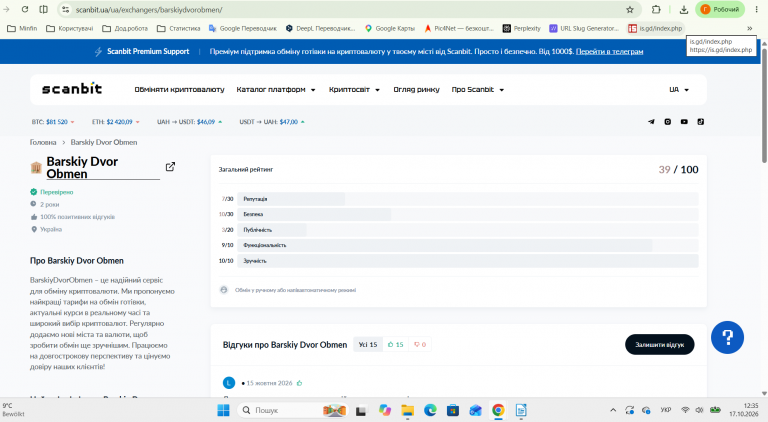The image size is (768, 422).
Task: Expand the Каталог платформ dropdown
Action: point(276,90)
